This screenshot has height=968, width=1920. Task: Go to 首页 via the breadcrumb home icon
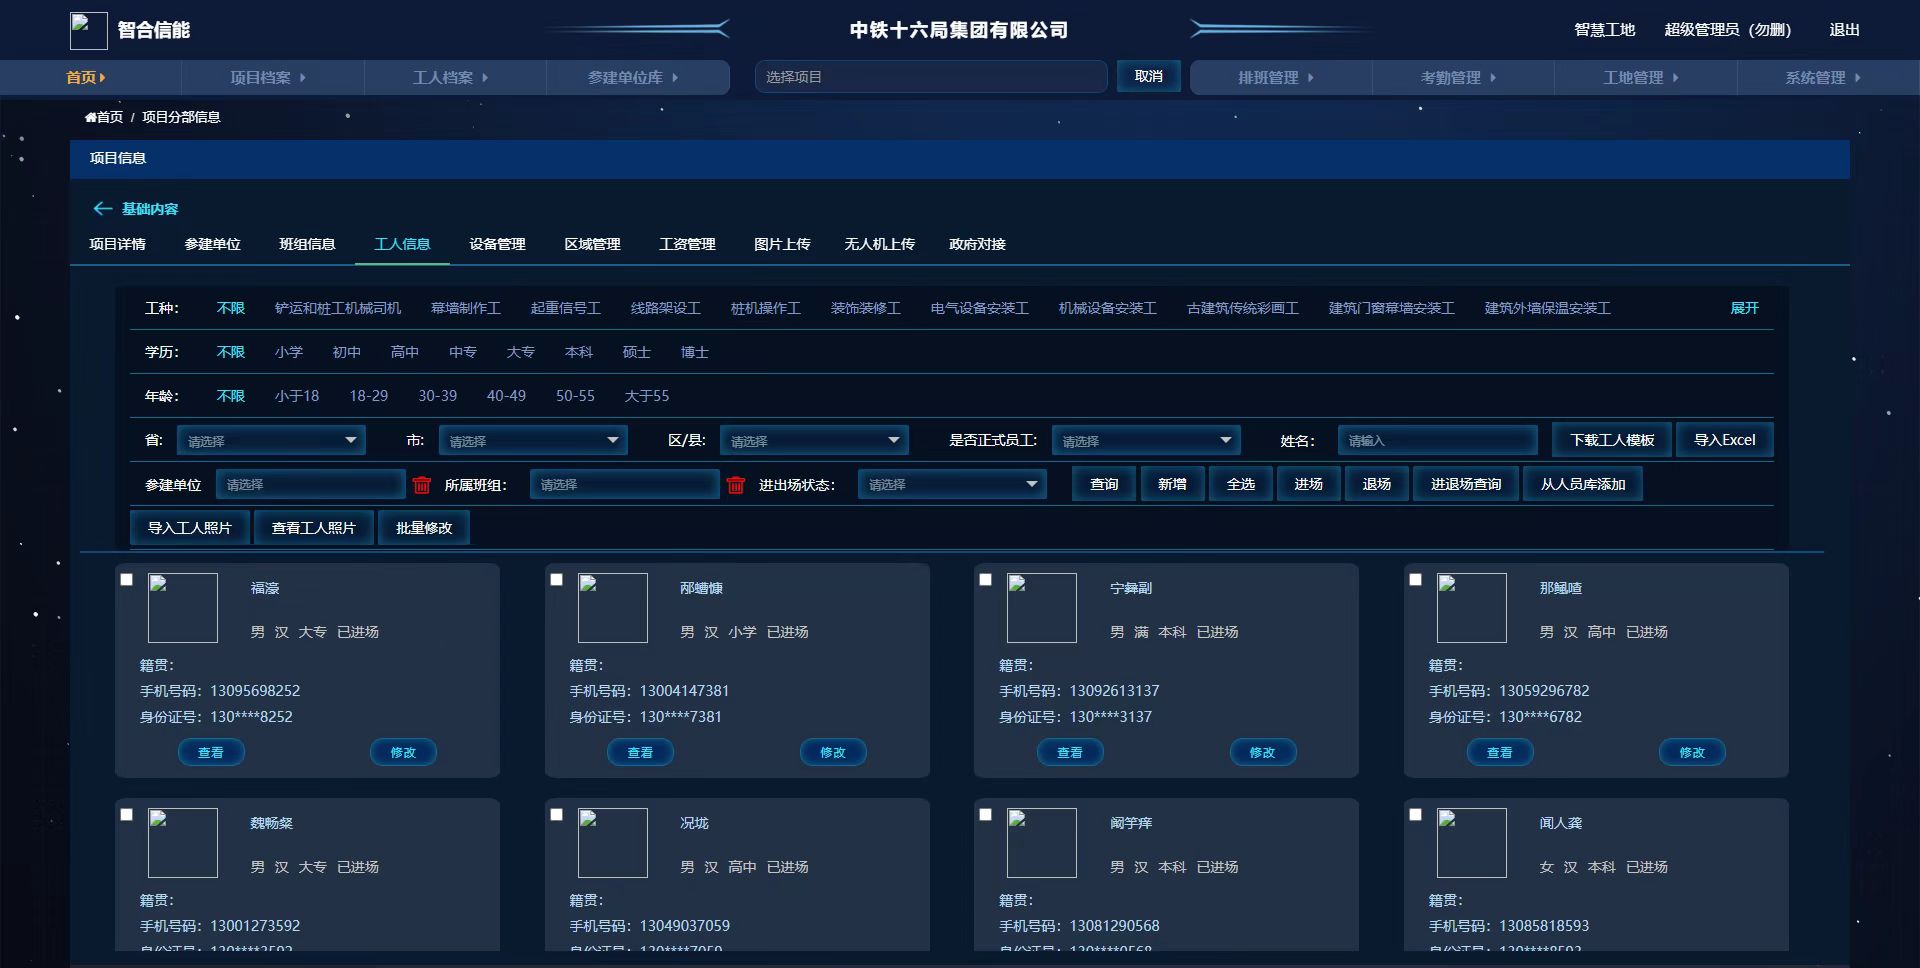tap(90, 117)
